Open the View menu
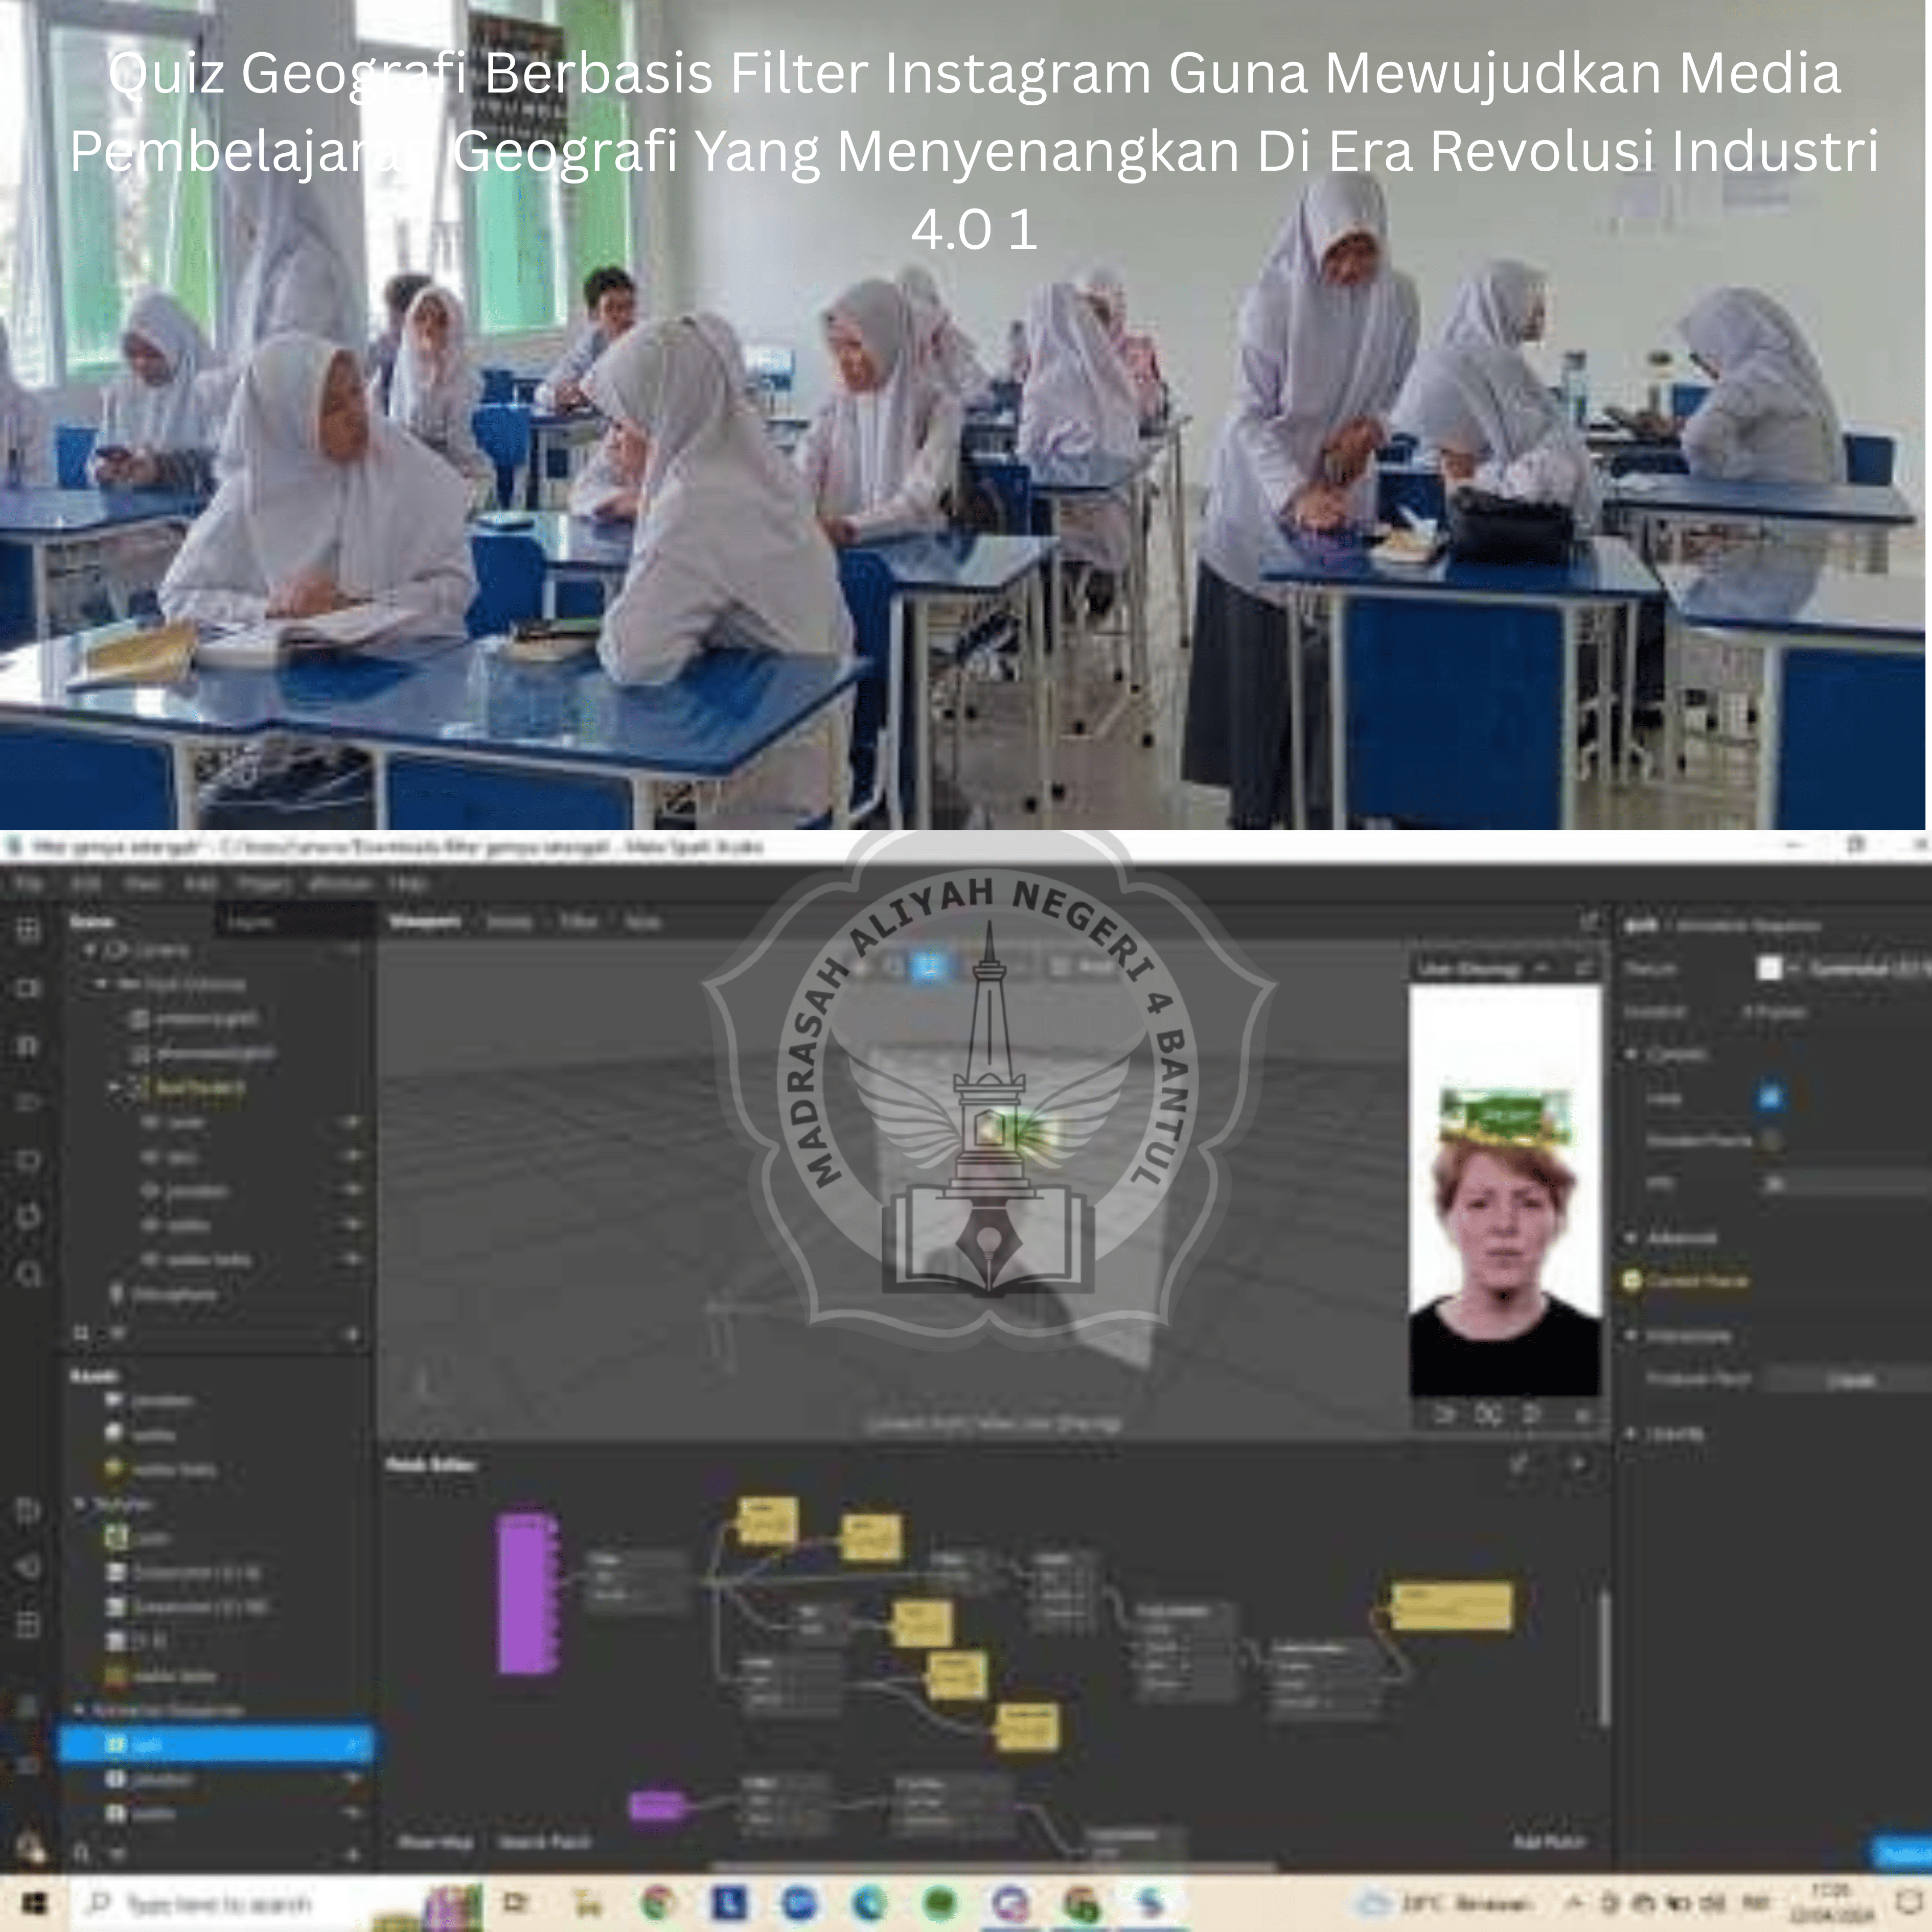This screenshot has width=1932, height=1932. click(143, 884)
